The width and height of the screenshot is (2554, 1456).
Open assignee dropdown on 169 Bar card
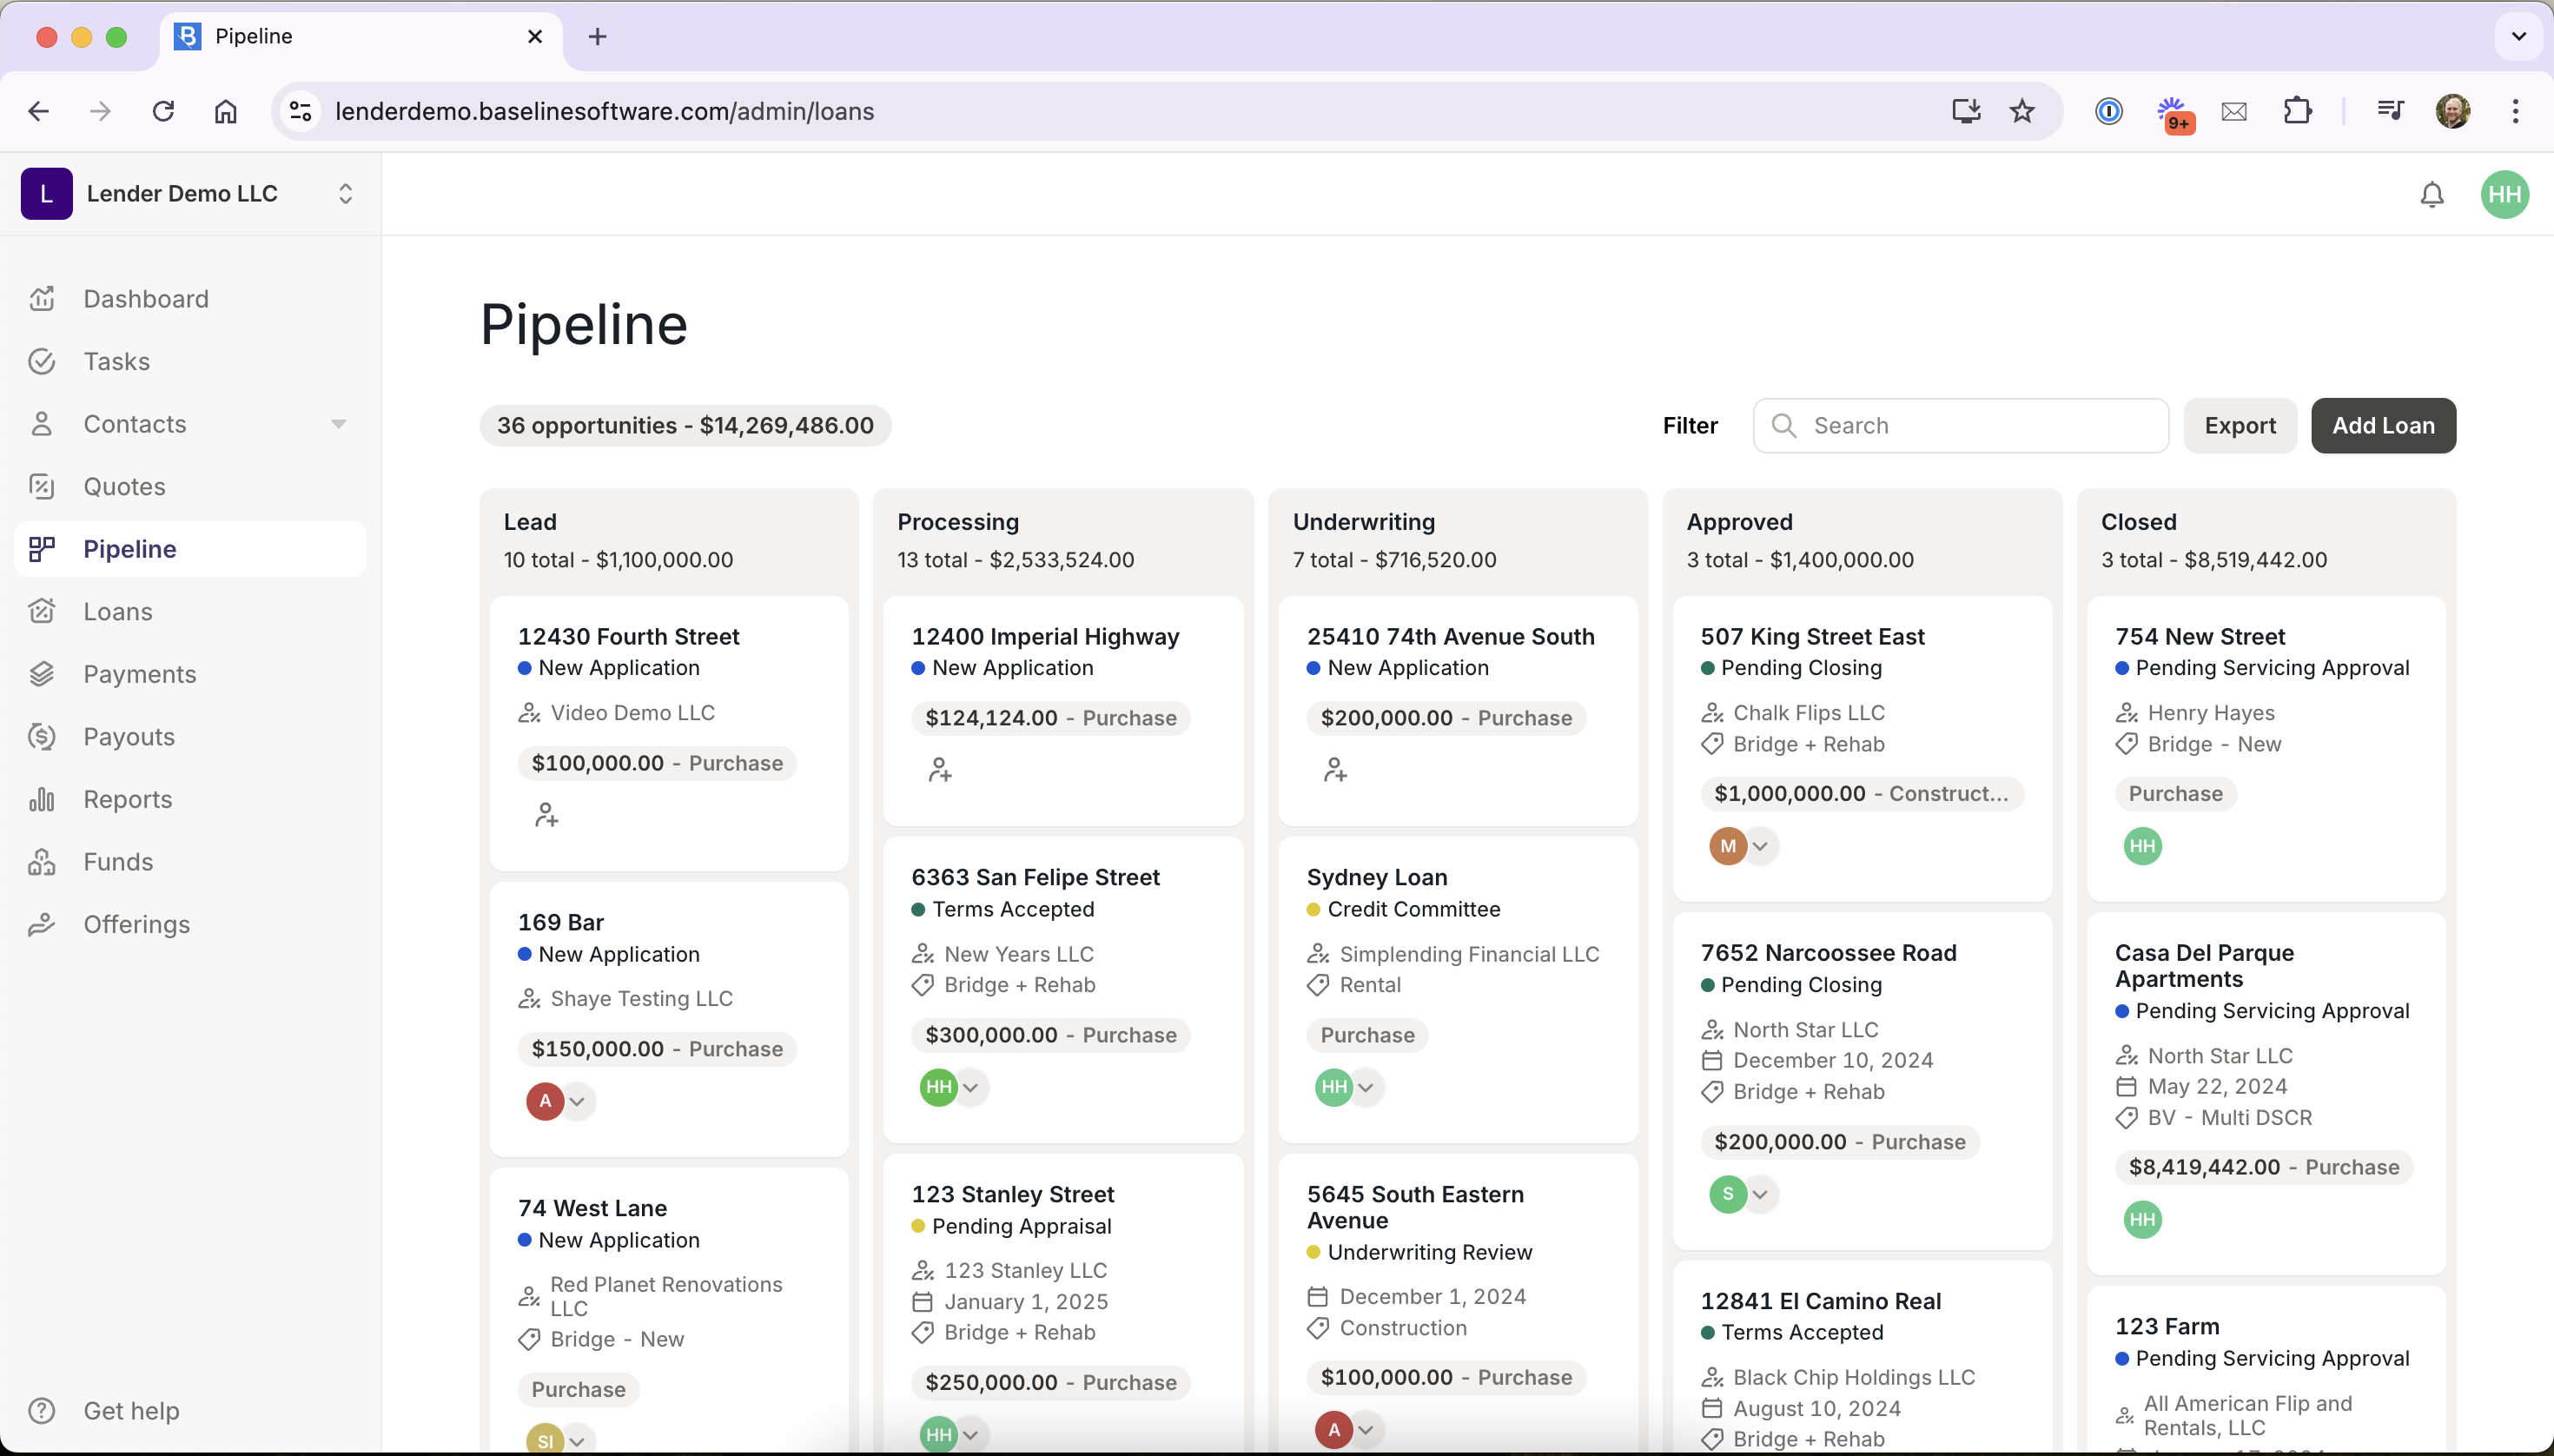coord(577,1101)
